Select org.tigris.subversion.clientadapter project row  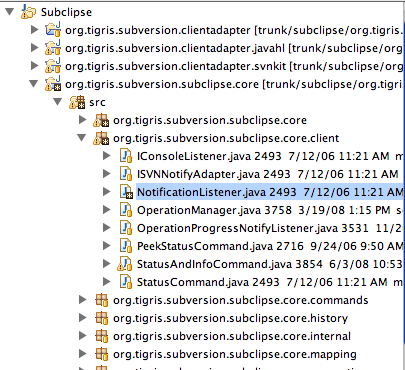click(233, 30)
